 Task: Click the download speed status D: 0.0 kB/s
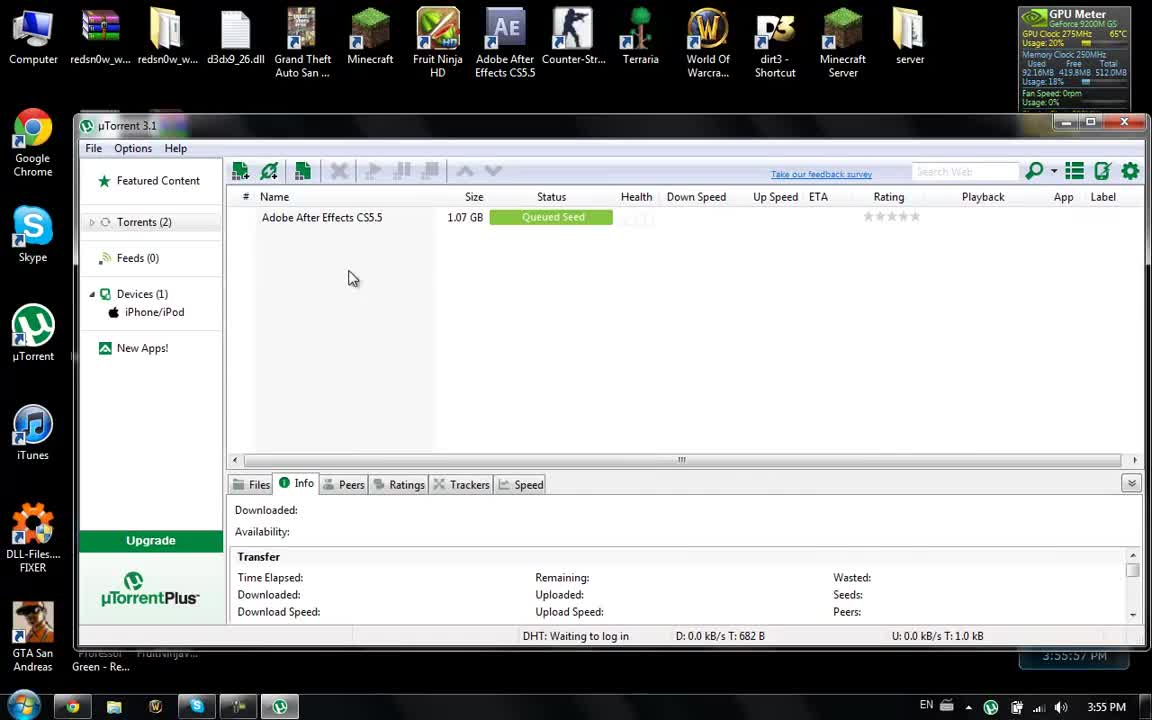tap(720, 636)
